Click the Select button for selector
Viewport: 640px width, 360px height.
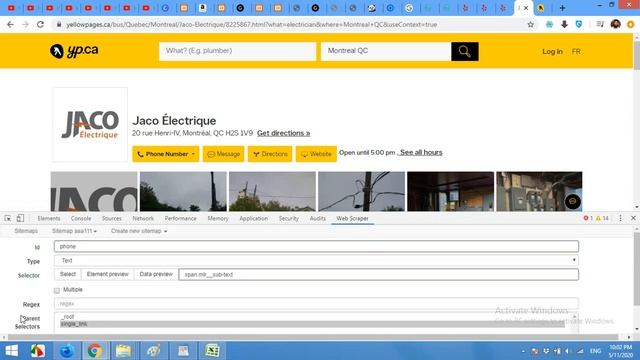click(68, 274)
